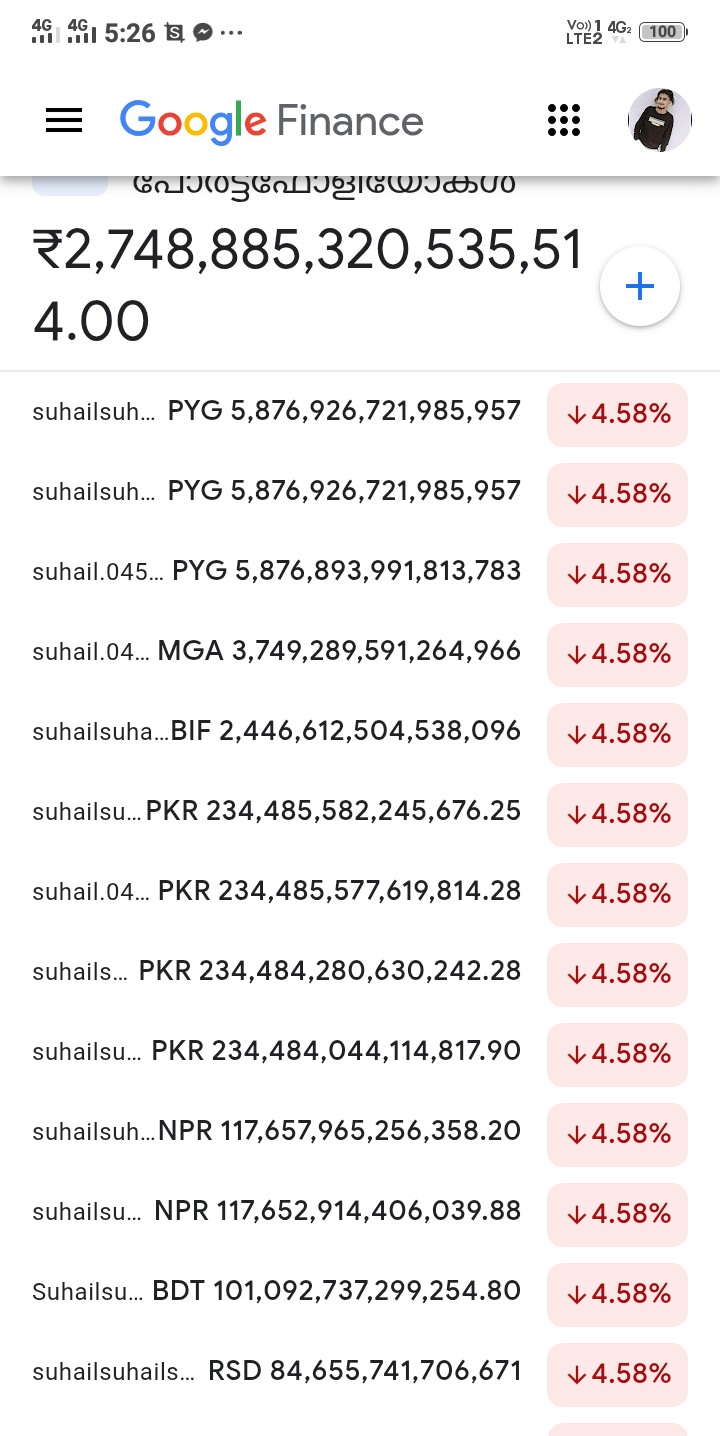Tap the 4.58% badge beside MGA 3,749,289,591,264,966

[x=617, y=654]
